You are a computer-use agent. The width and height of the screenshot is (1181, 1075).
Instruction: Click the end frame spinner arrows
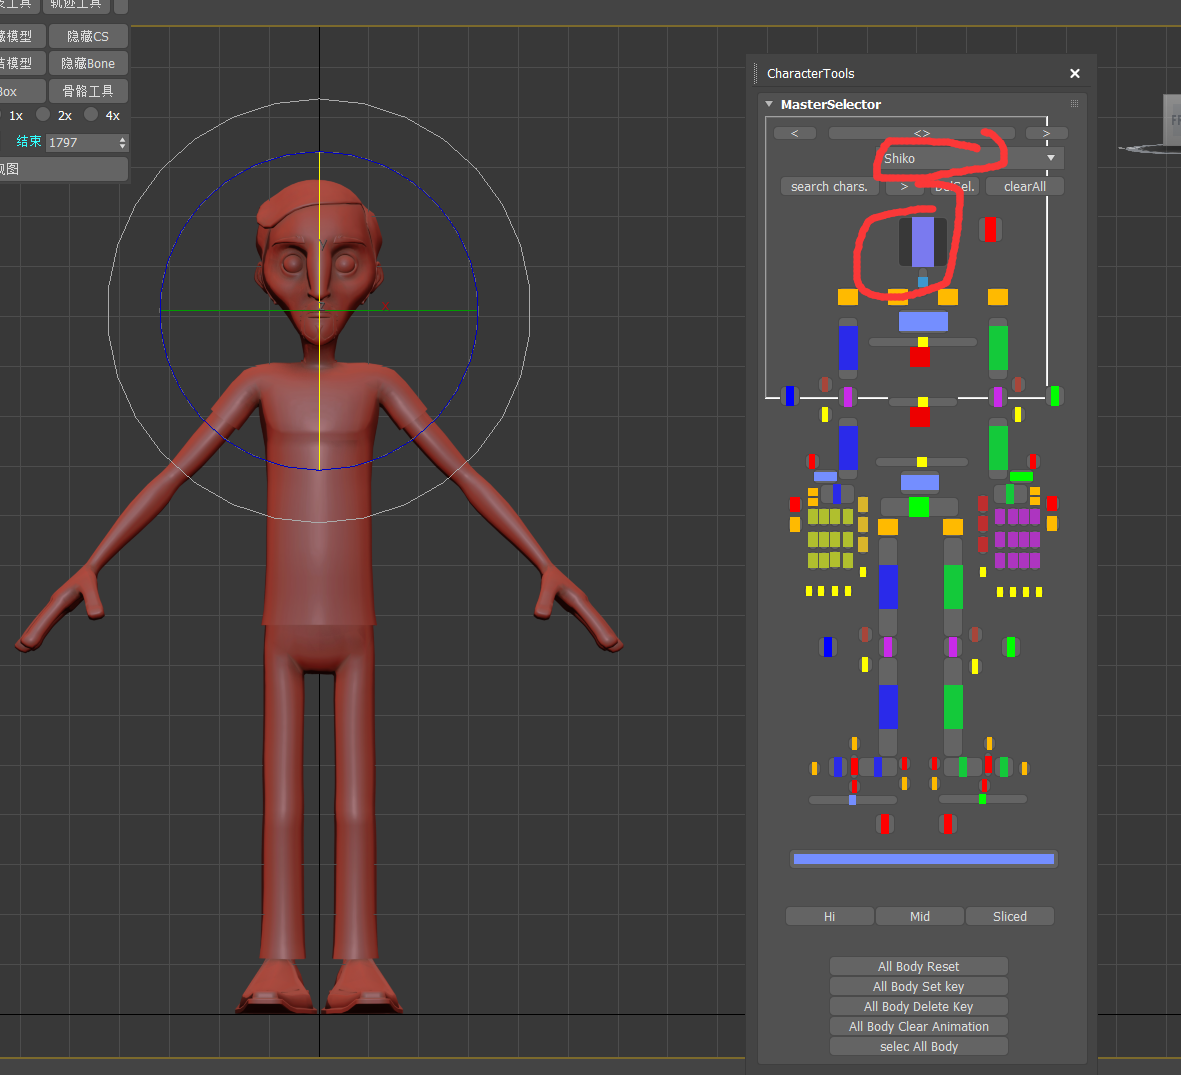[x=122, y=143]
